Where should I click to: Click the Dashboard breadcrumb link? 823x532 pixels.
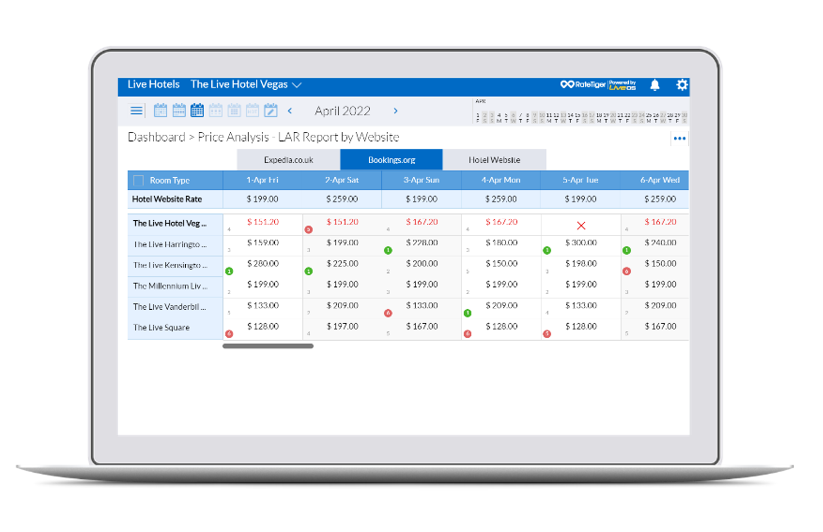click(x=156, y=137)
